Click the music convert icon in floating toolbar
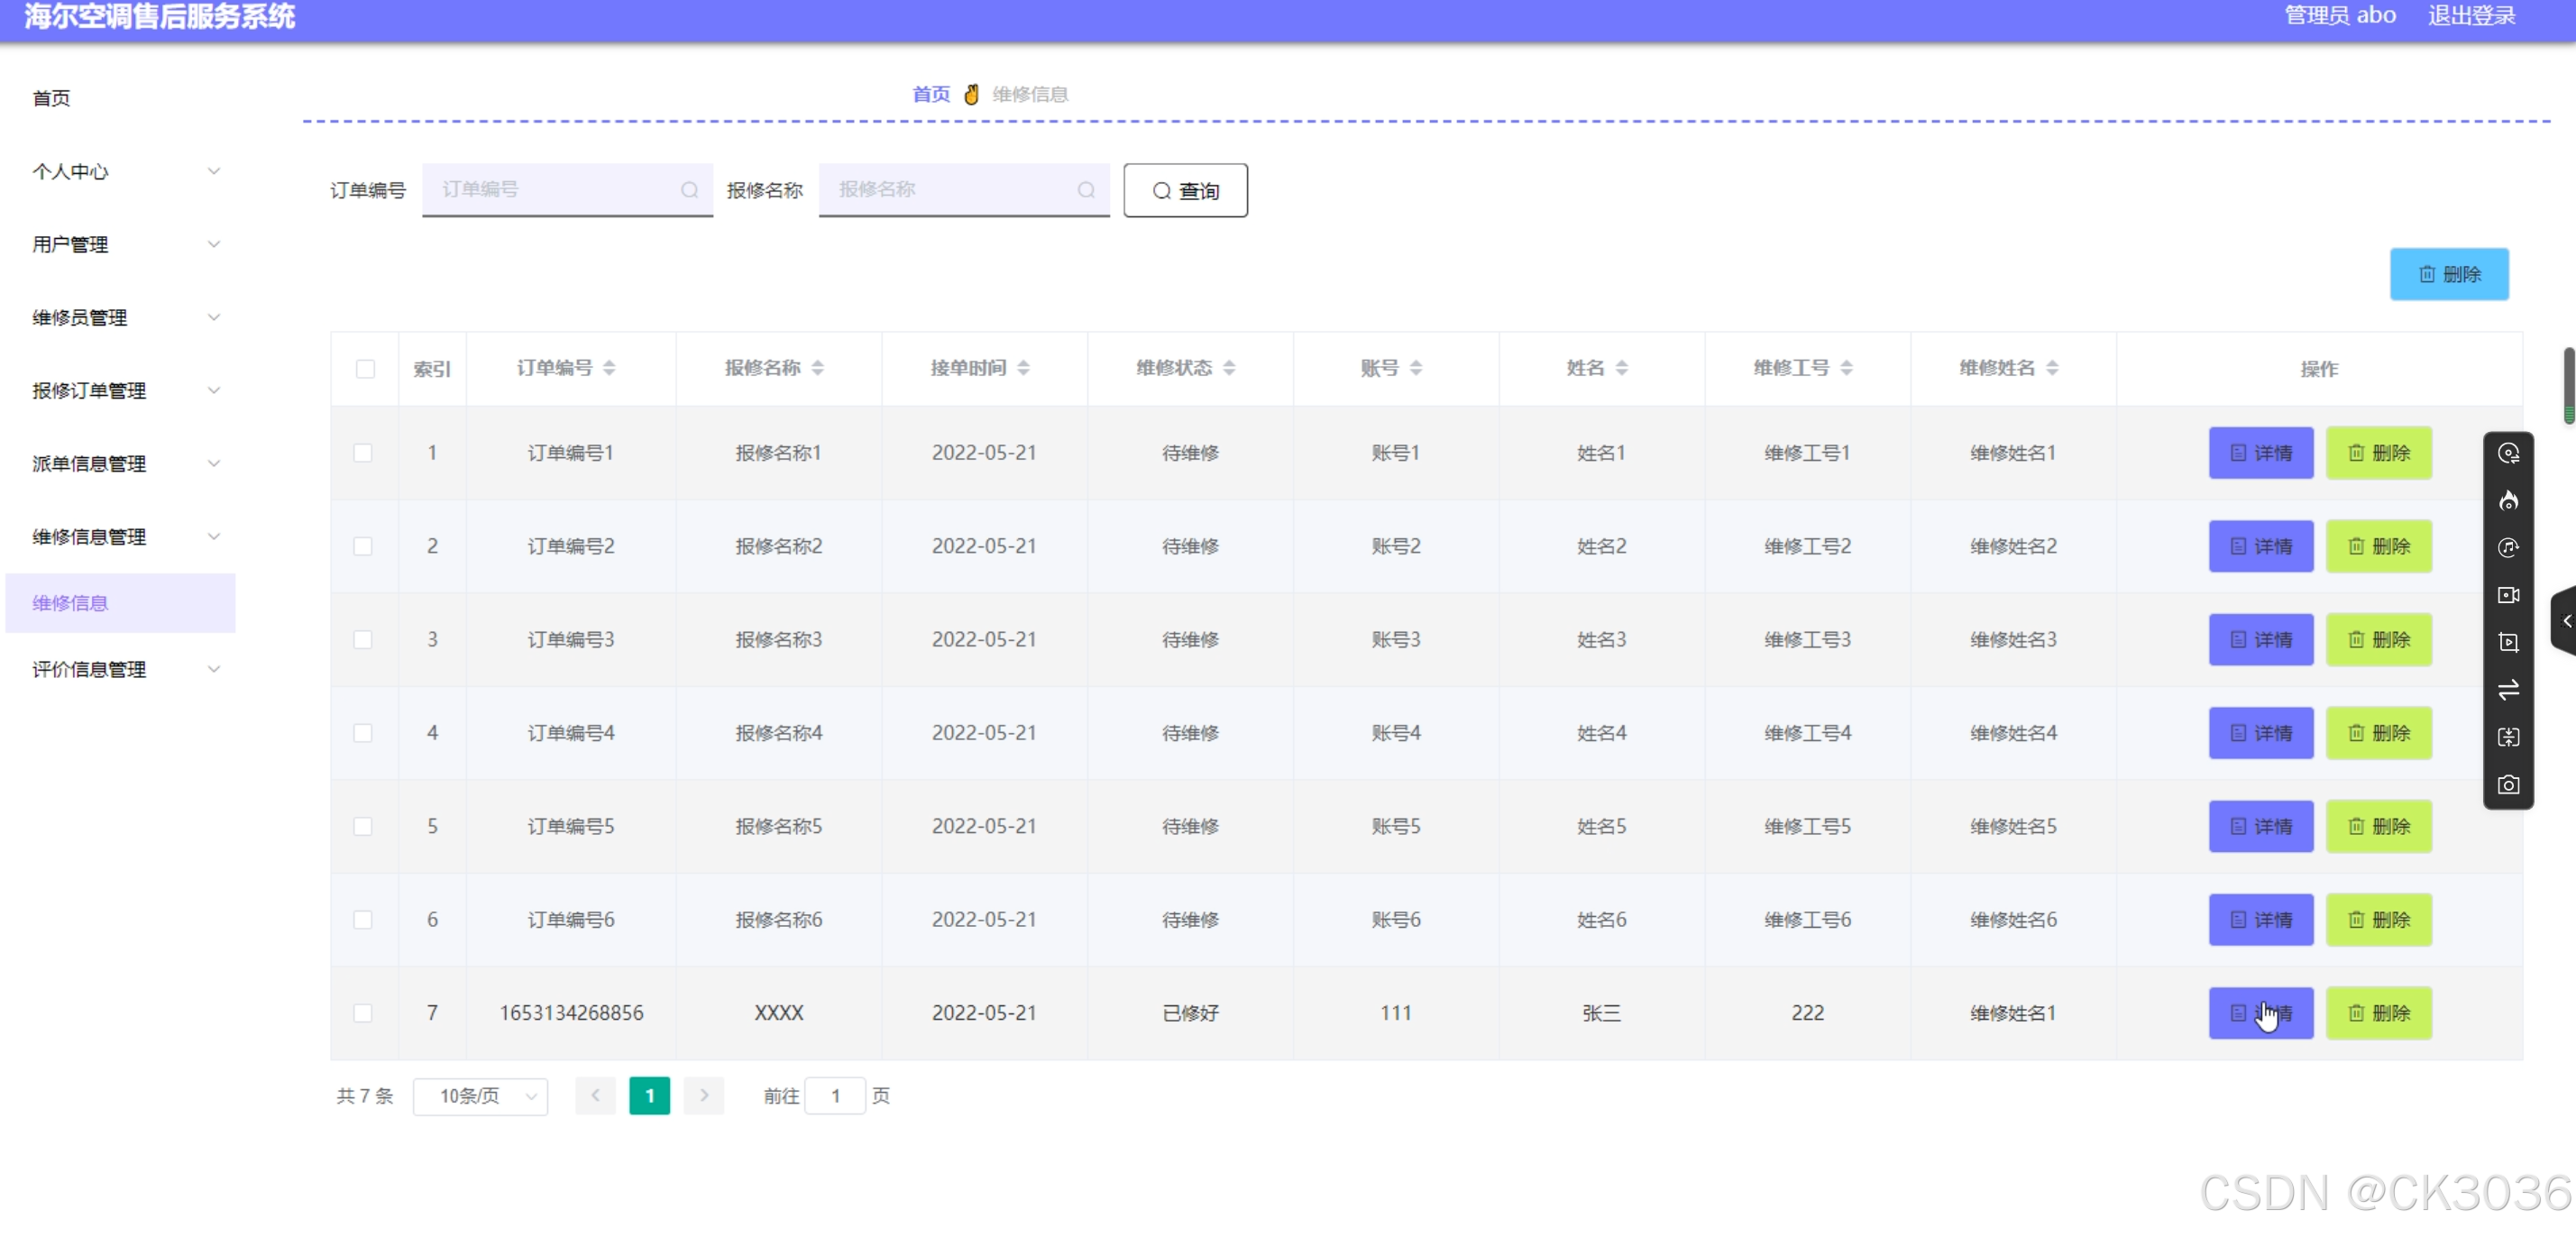This screenshot has height=1237, width=2576. (2508, 548)
